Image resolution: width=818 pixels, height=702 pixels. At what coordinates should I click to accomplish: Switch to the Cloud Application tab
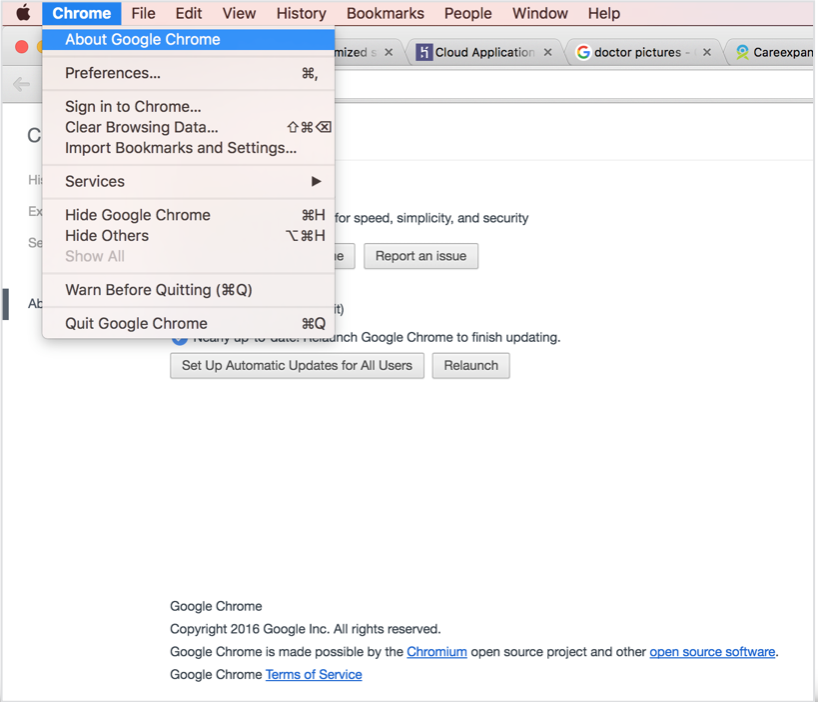pyautogui.click(x=485, y=52)
